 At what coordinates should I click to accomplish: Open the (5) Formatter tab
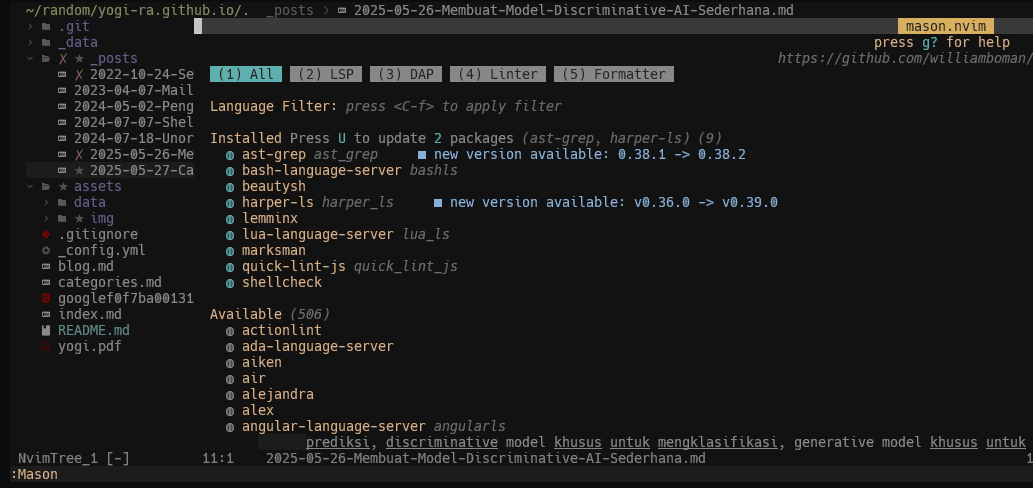(x=614, y=74)
